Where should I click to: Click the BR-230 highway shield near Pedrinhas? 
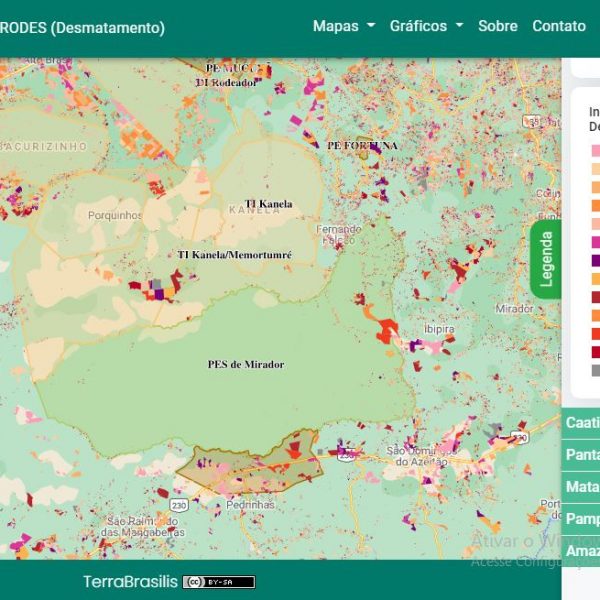point(177,502)
